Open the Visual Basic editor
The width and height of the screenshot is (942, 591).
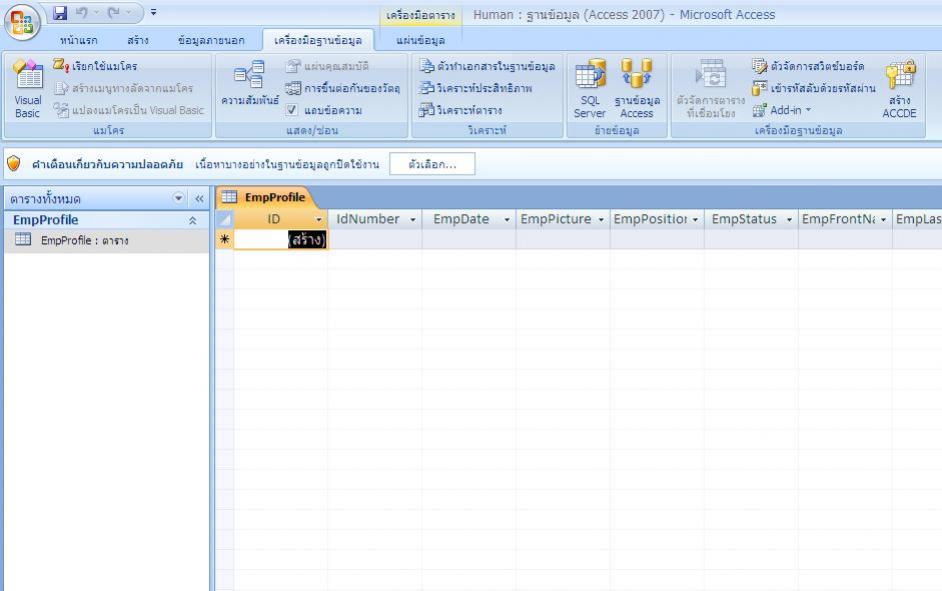click(28, 89)
